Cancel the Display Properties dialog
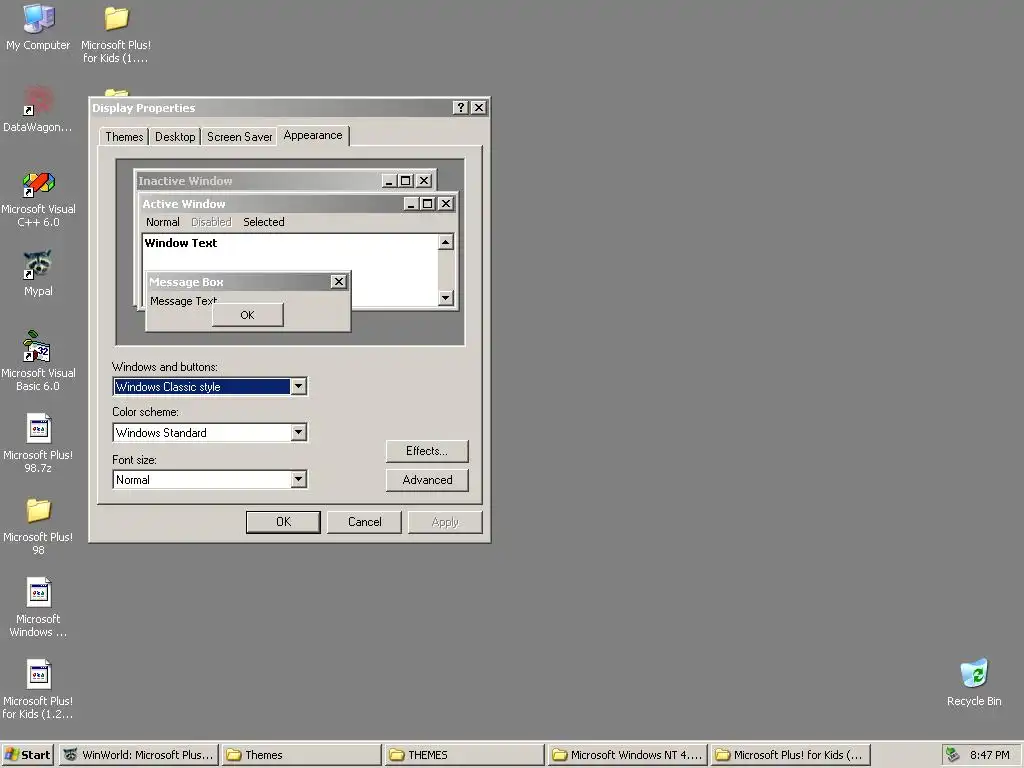The height and width of the screenshot is (768, 1024). [364, 522]
